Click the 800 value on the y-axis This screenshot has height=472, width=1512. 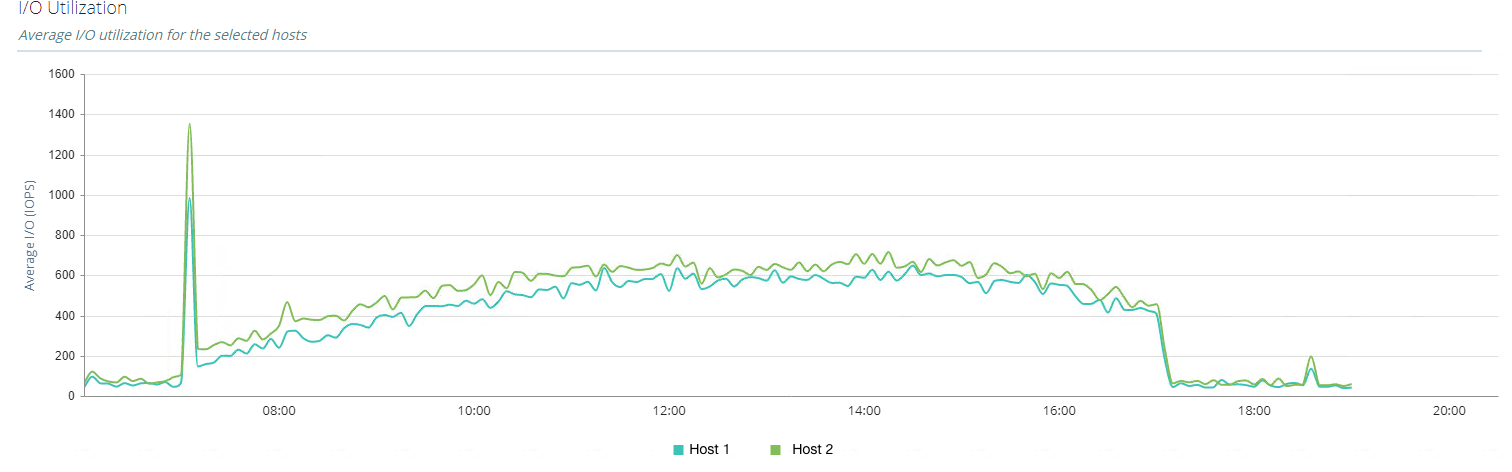(x=65, y=235)
